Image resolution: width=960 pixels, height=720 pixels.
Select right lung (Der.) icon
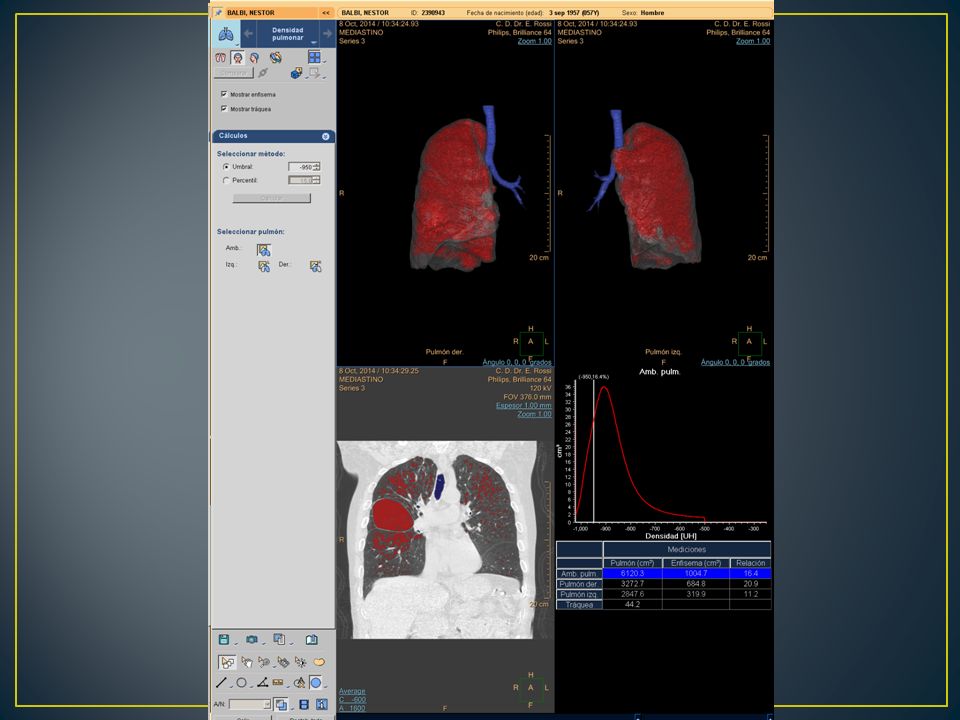pyautogui.click(x=315, y=266)
